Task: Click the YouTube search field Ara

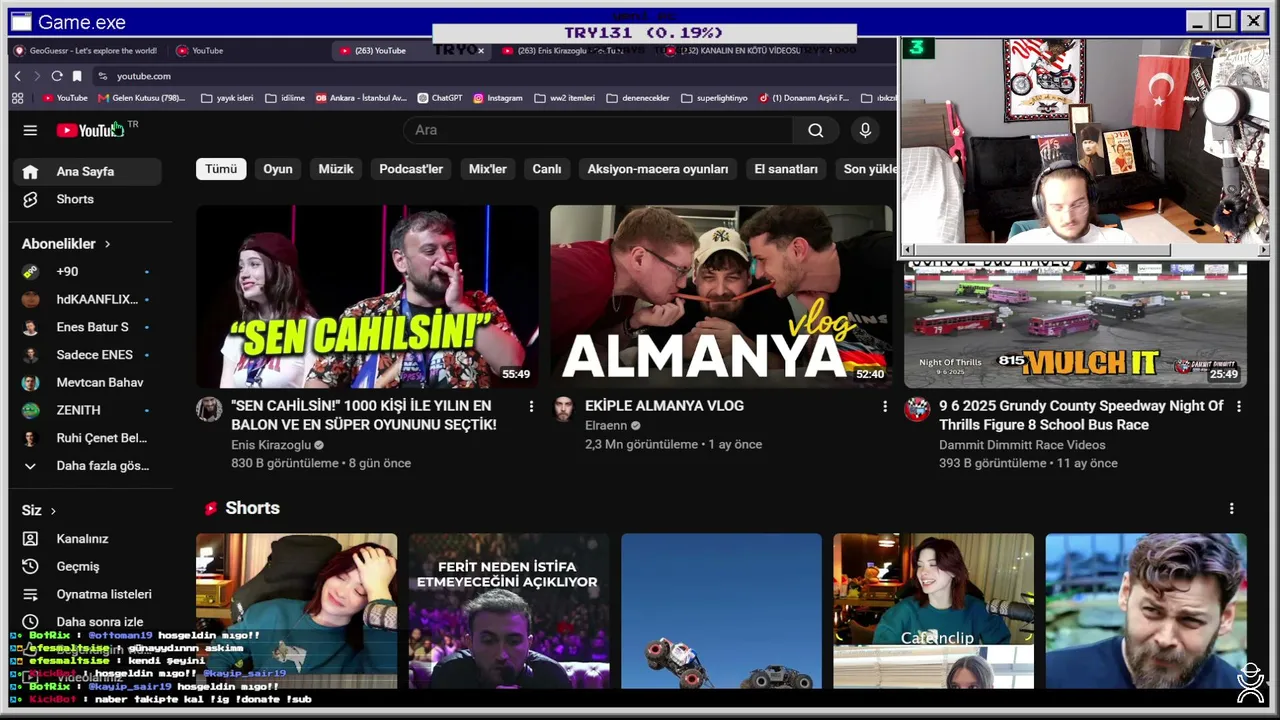Action: [598, 130]
